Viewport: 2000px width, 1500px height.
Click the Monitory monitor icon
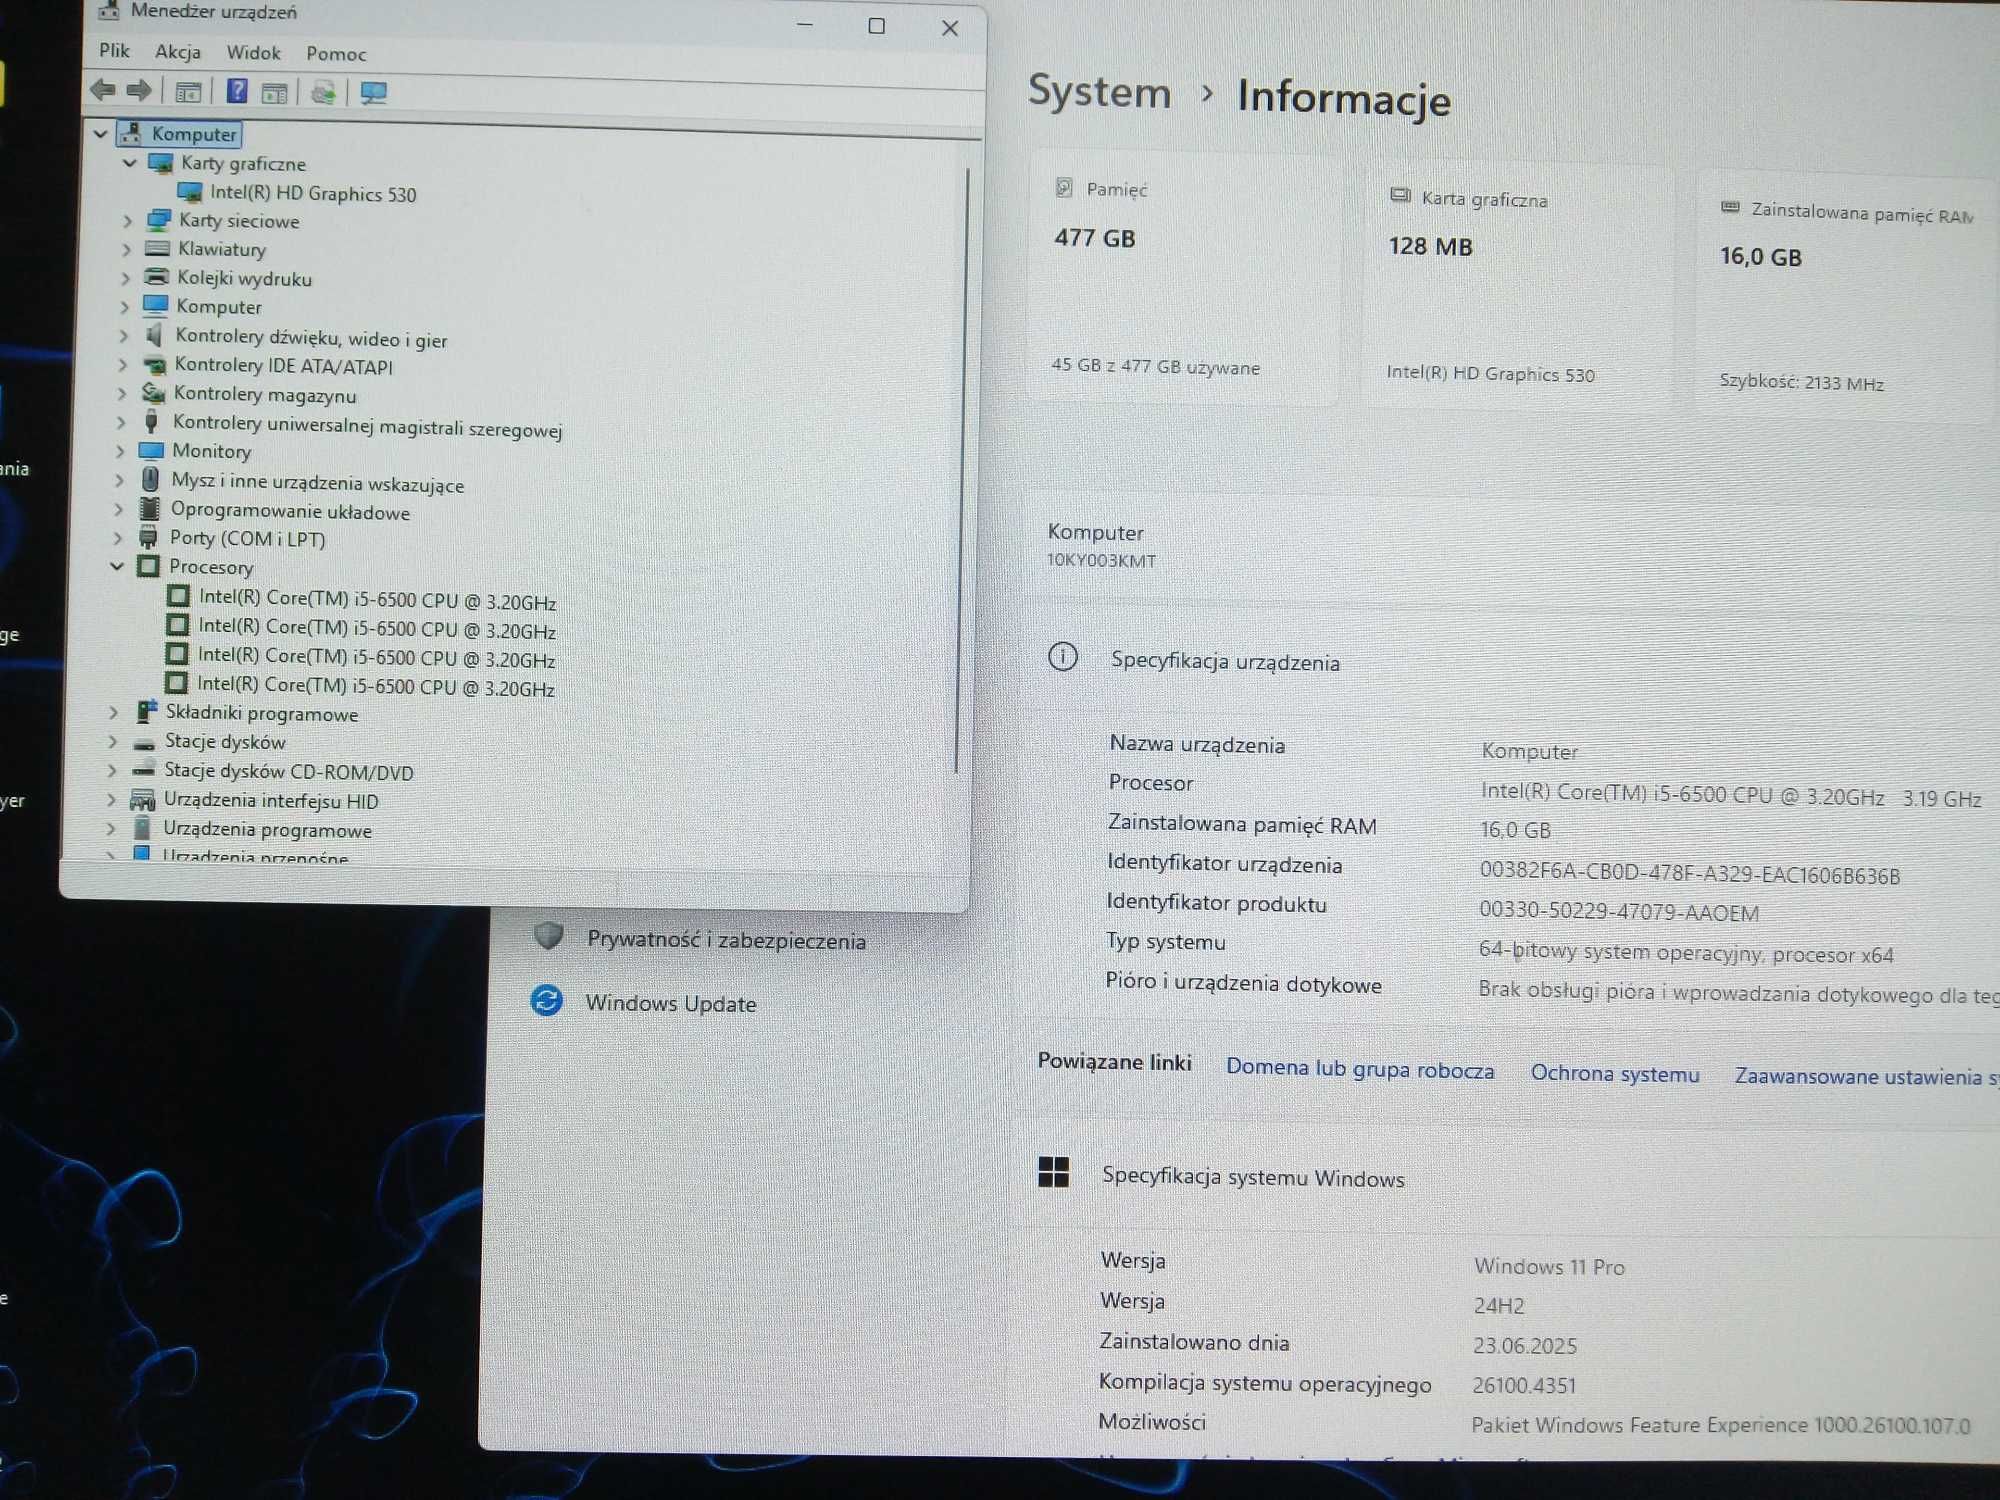(151, 450)
